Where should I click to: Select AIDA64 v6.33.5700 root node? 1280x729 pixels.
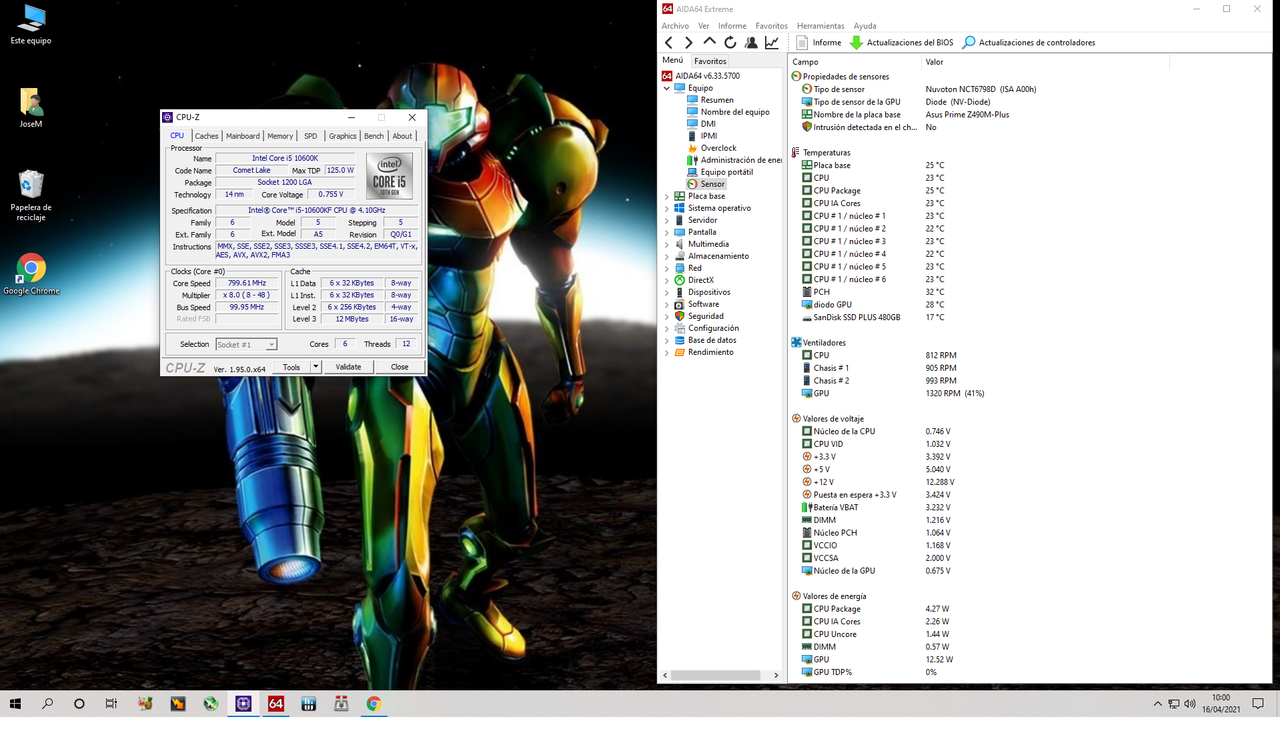[x=700, y=76]
